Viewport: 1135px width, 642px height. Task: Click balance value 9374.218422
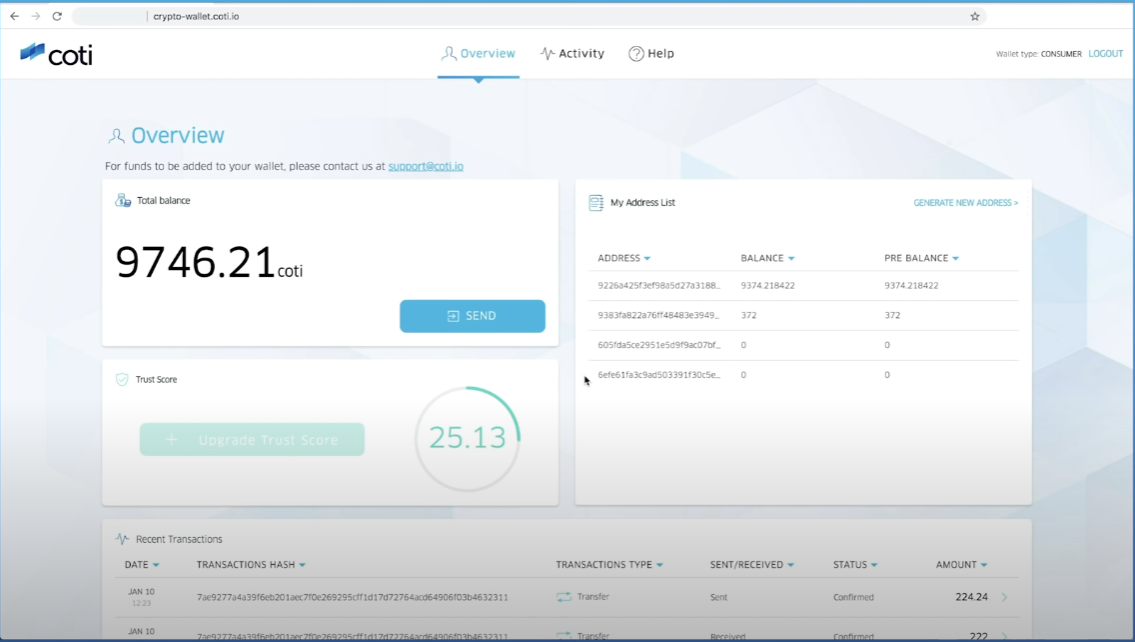(768, 286)
